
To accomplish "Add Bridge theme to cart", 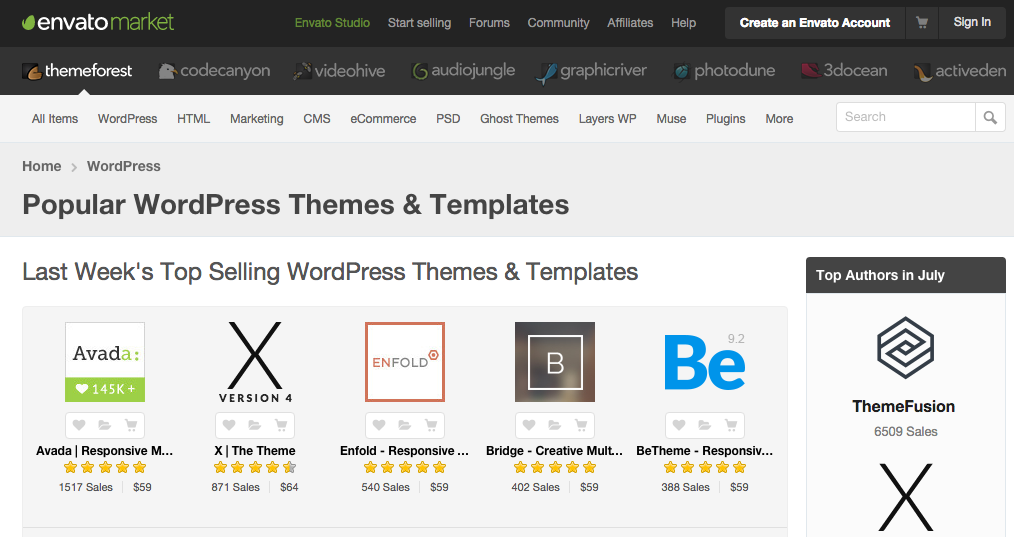I will pyautogui.click(x=581, y=425).
